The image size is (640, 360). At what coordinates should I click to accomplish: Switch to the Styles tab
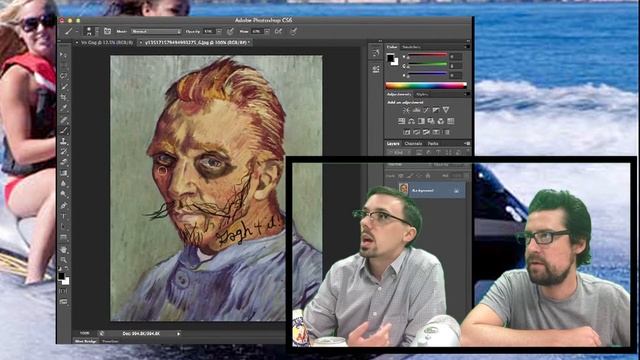pos(422,94)
